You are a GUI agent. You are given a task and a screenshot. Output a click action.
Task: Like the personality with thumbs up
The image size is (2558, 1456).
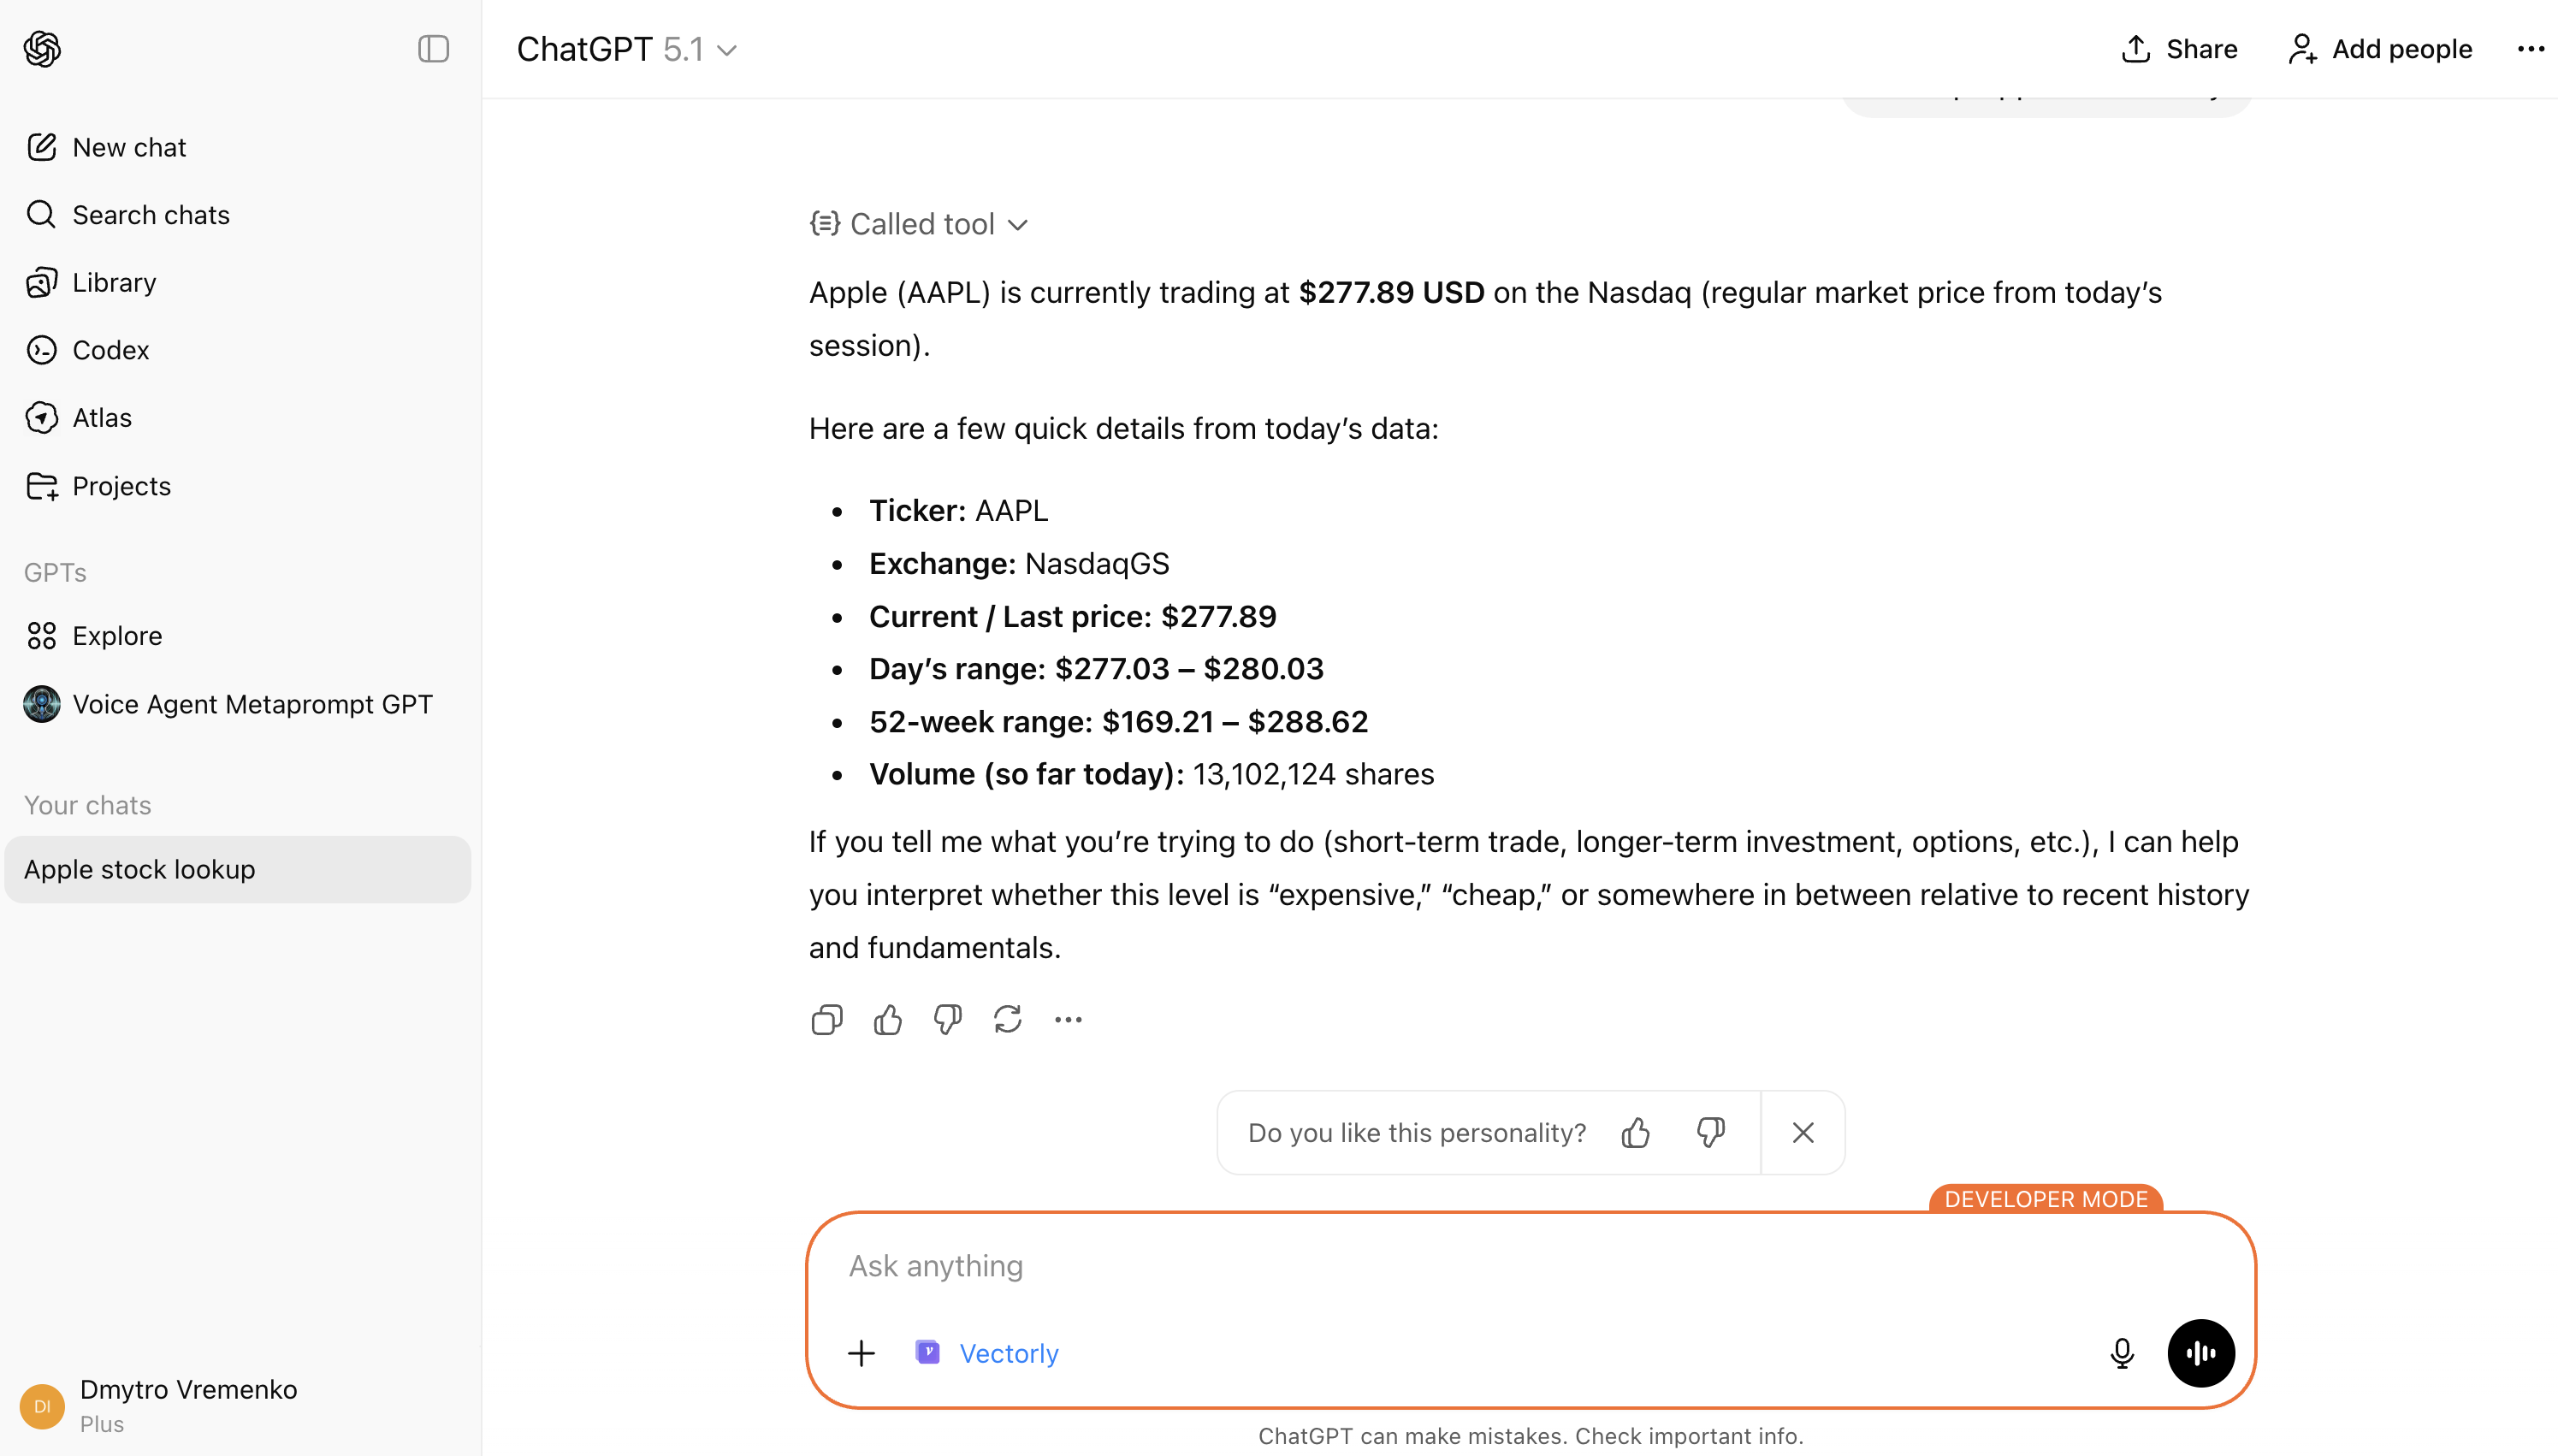(1635, 1133)
